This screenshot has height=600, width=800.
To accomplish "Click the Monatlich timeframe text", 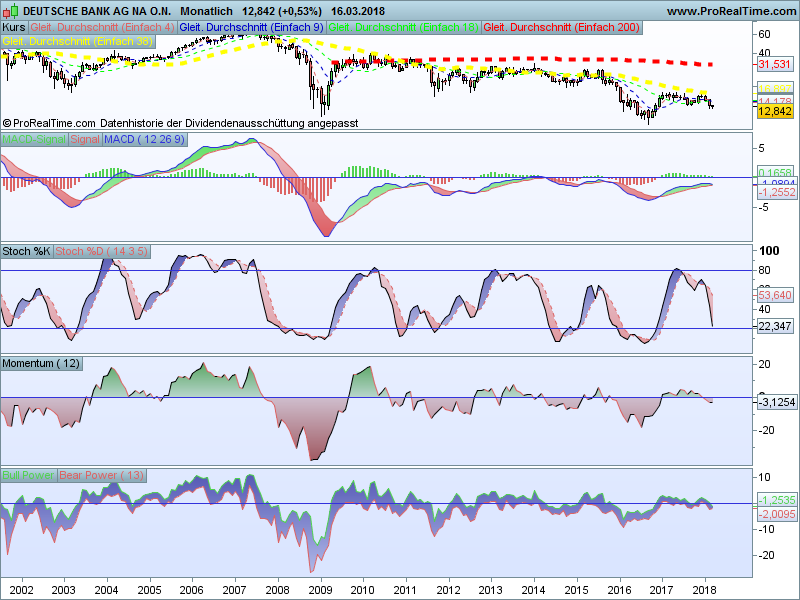I will [x=206, y=11].
